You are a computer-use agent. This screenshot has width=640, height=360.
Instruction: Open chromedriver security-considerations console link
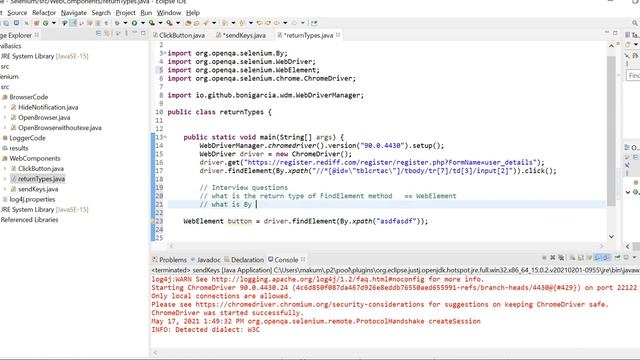click(x=310, y=304)
